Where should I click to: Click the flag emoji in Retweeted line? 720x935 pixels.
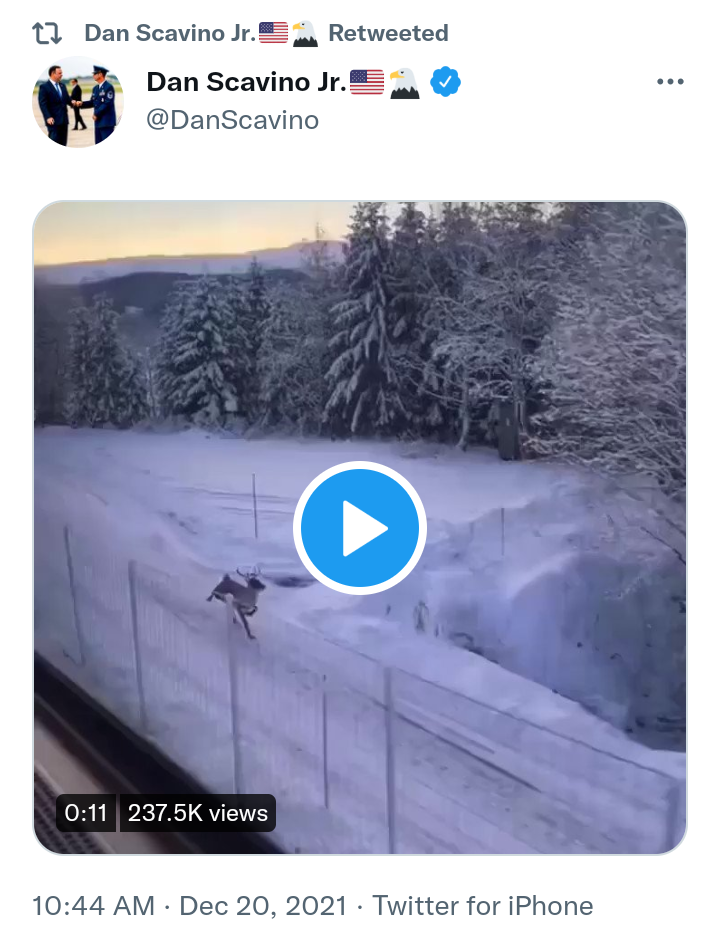pyautogui.click(x=273, y=33)
